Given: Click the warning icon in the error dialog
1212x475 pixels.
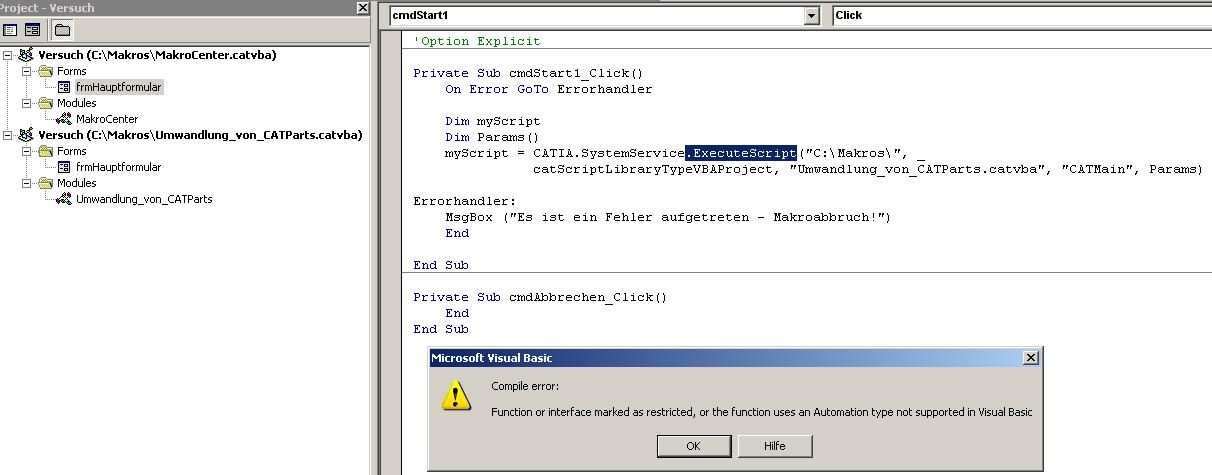Looking at the screenshot, I should point(456,396).
